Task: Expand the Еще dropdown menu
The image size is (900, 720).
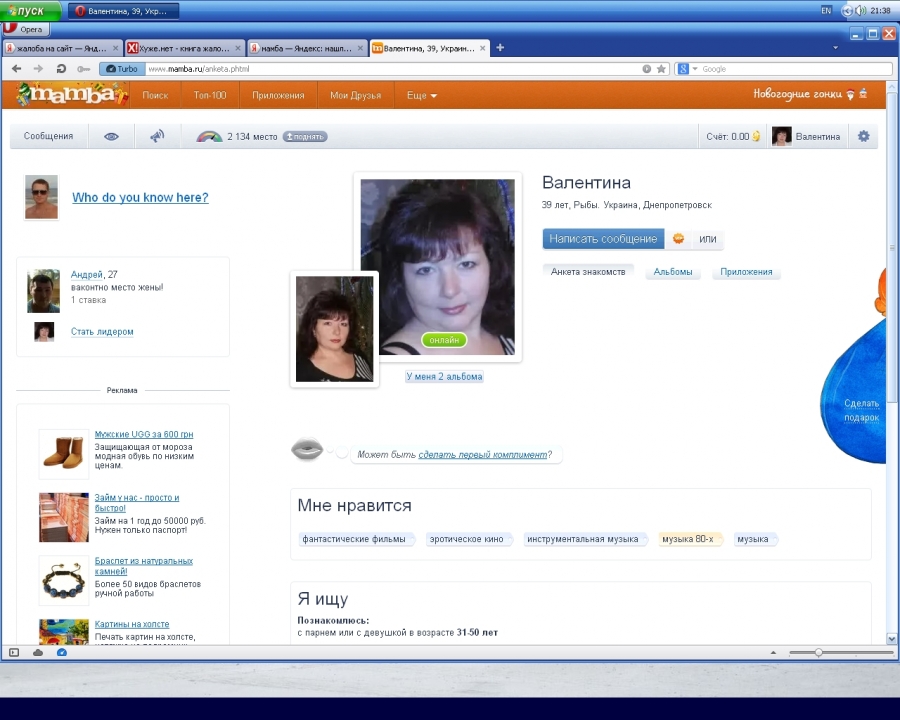Action: coord(421,95)
